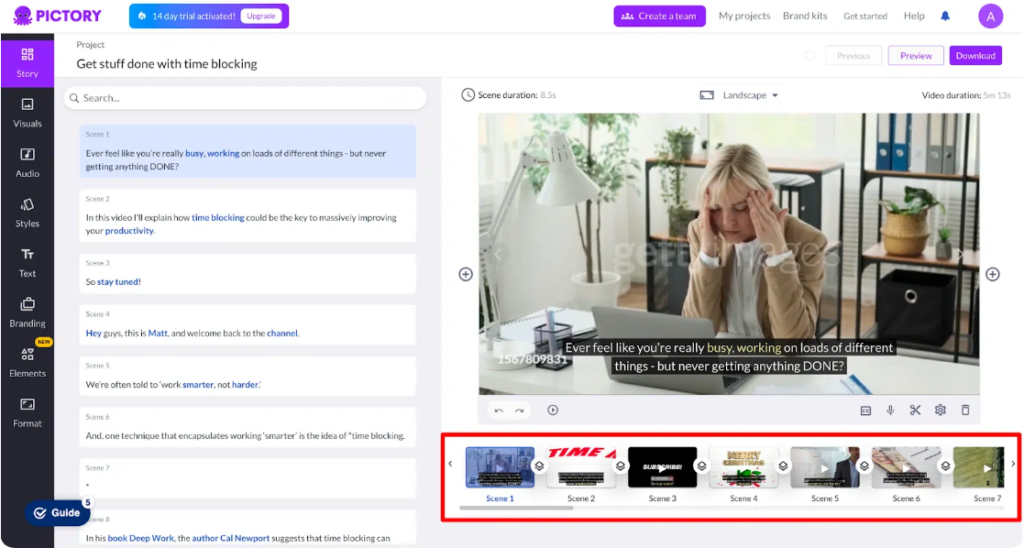Open the Branding panel in sidebar
This screenshot has height=548, width=1024.
(x=27, y=311)
